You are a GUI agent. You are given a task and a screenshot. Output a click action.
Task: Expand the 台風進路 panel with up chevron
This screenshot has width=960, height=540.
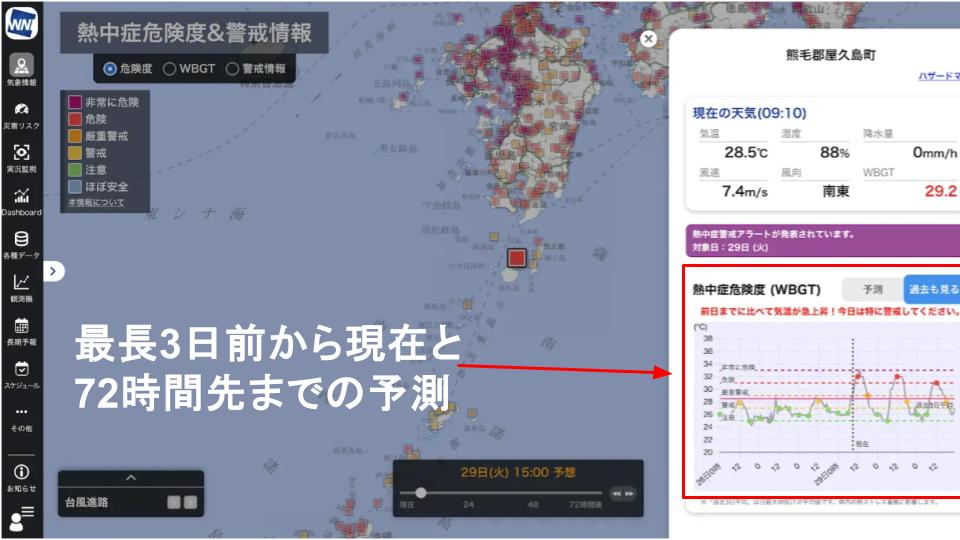tap(130, 478)
